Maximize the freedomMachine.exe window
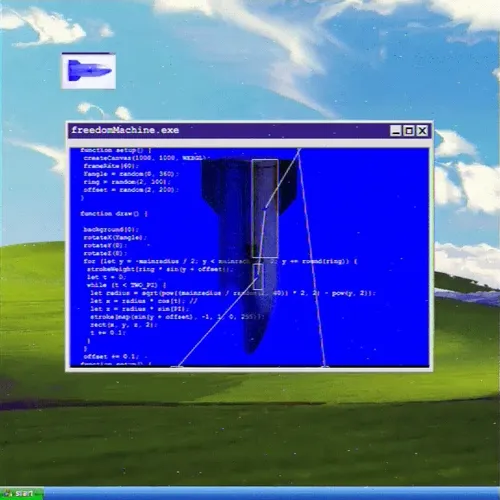 coord(409,131)
